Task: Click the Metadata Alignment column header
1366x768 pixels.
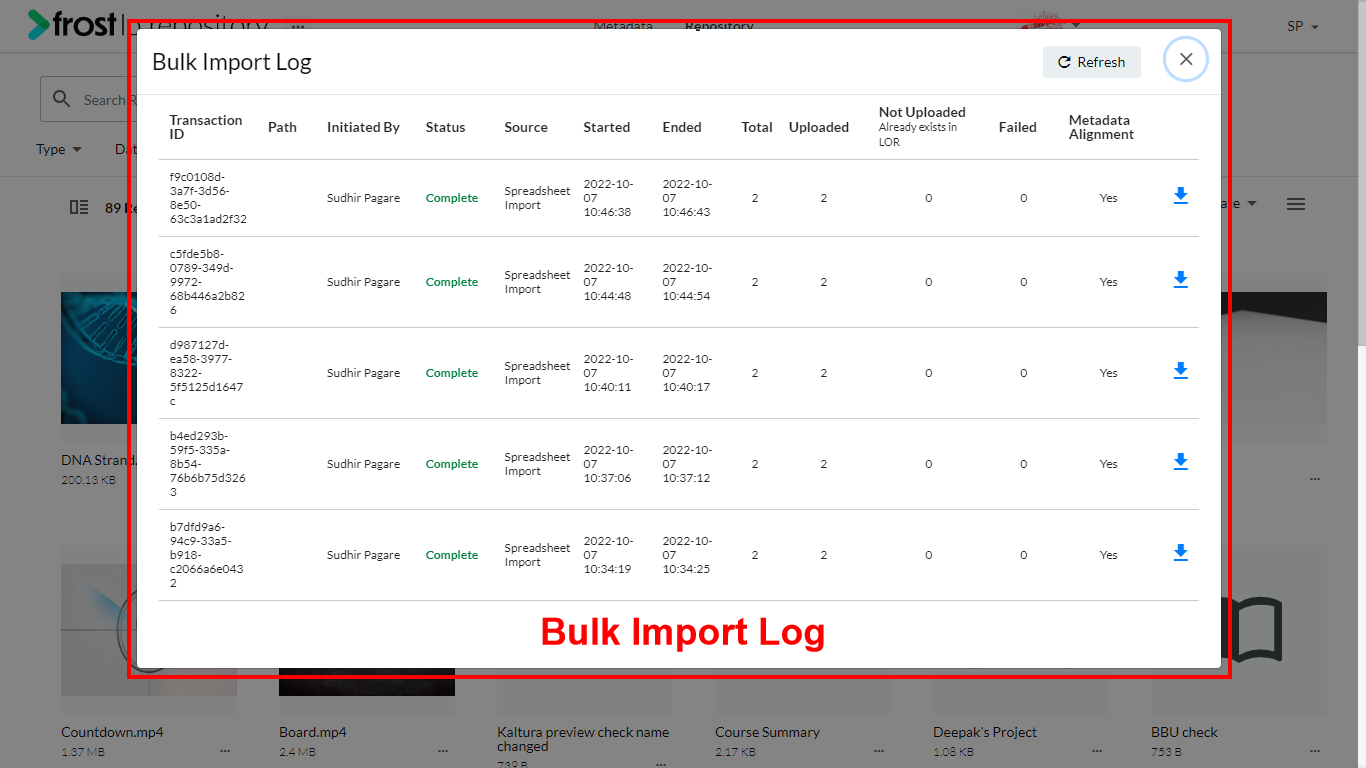Action: 1102,127
